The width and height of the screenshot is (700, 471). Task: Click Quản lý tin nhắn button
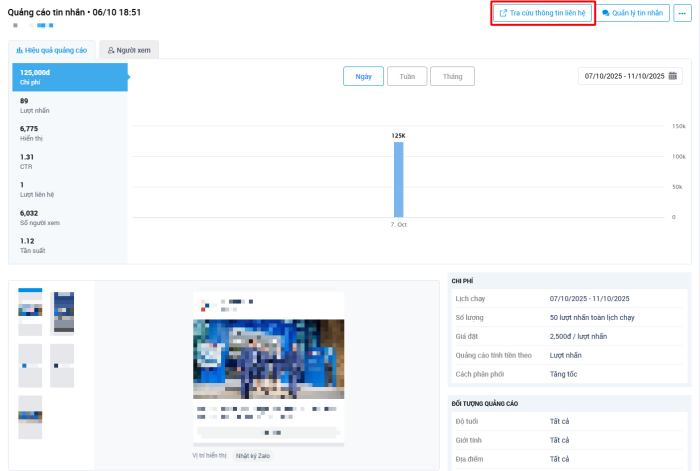pyautogui.click(x=633, y=13)
